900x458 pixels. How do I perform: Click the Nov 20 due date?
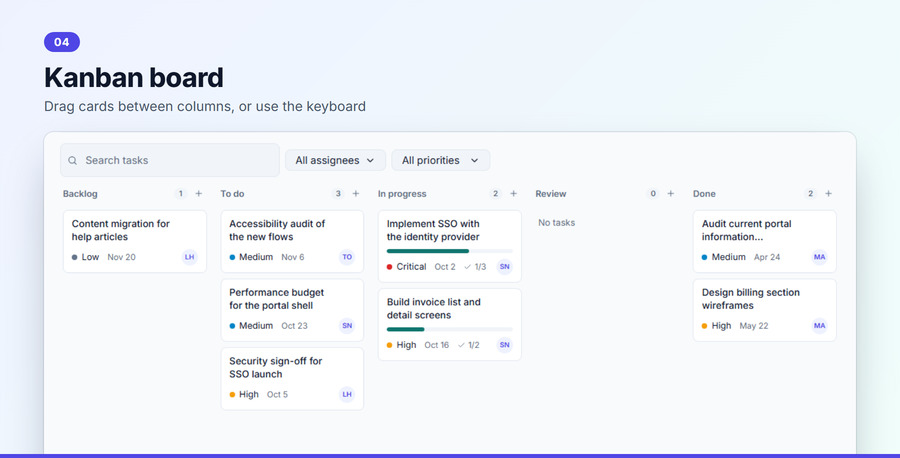(122, 257)
